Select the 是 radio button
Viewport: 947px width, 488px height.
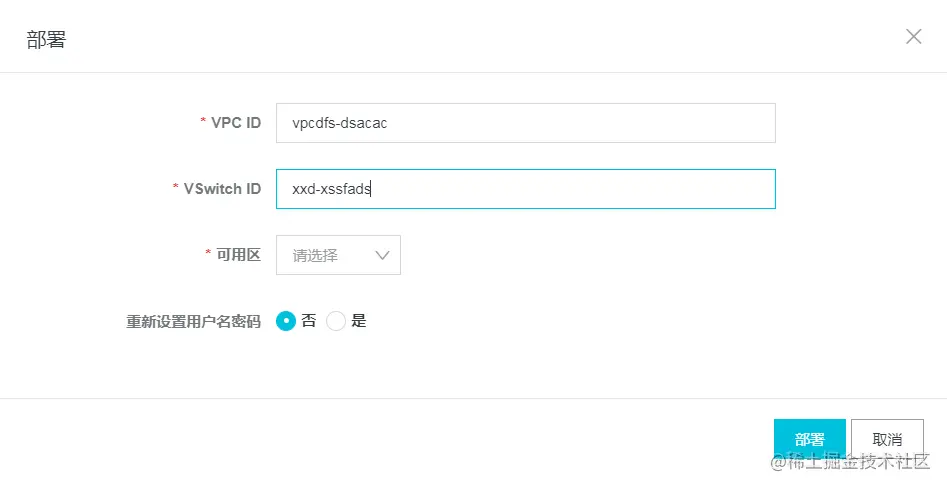[336, 321]
